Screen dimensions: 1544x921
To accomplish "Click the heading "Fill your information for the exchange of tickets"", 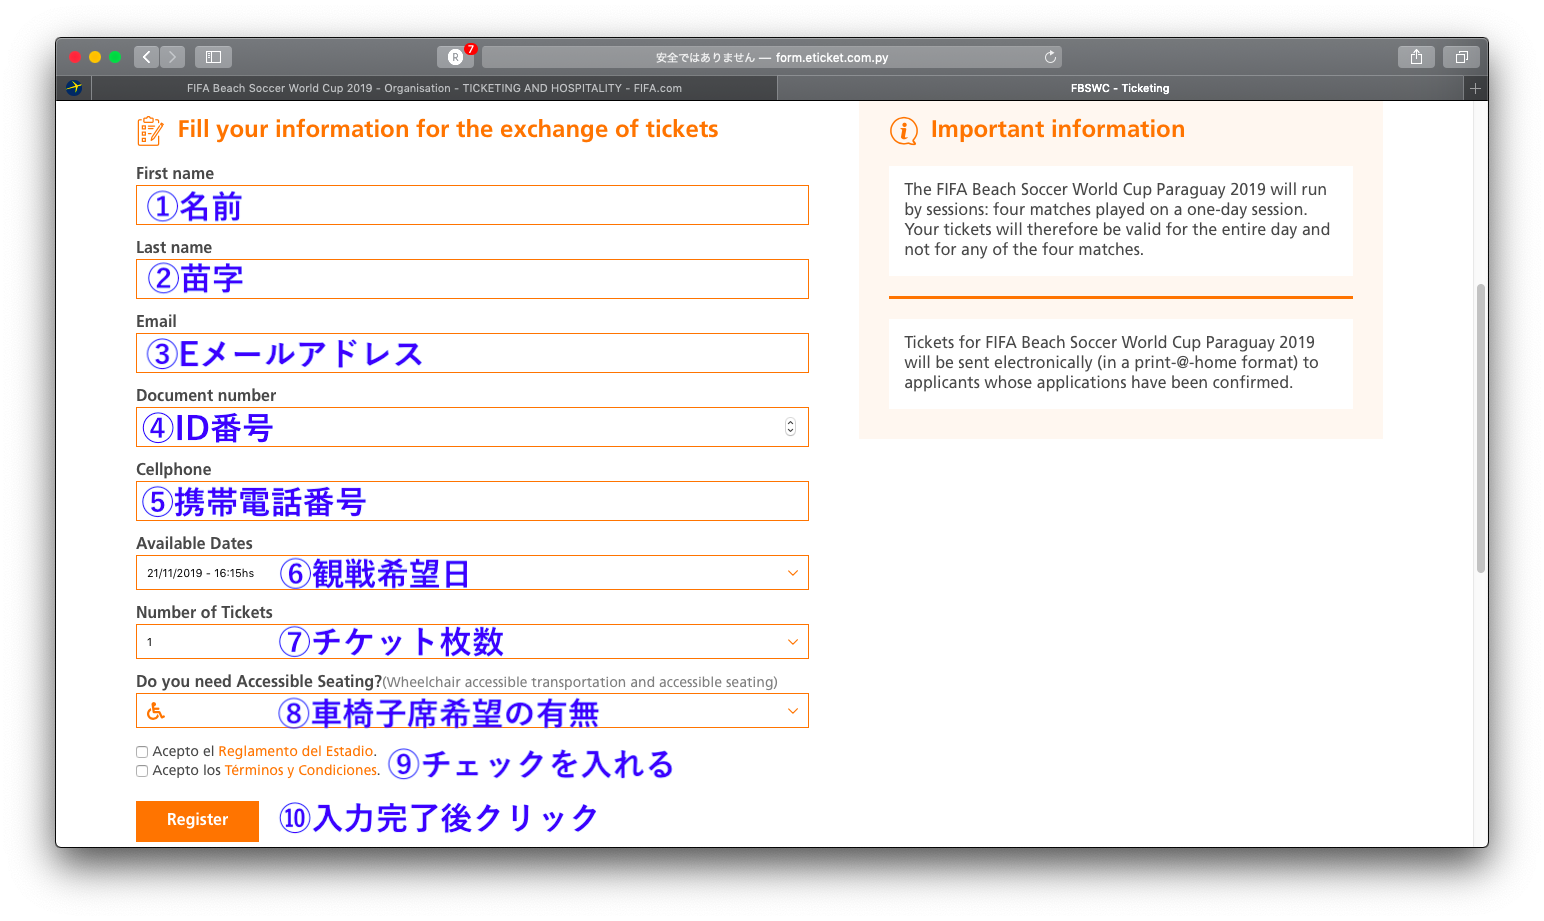I will (x=448, y=129).
